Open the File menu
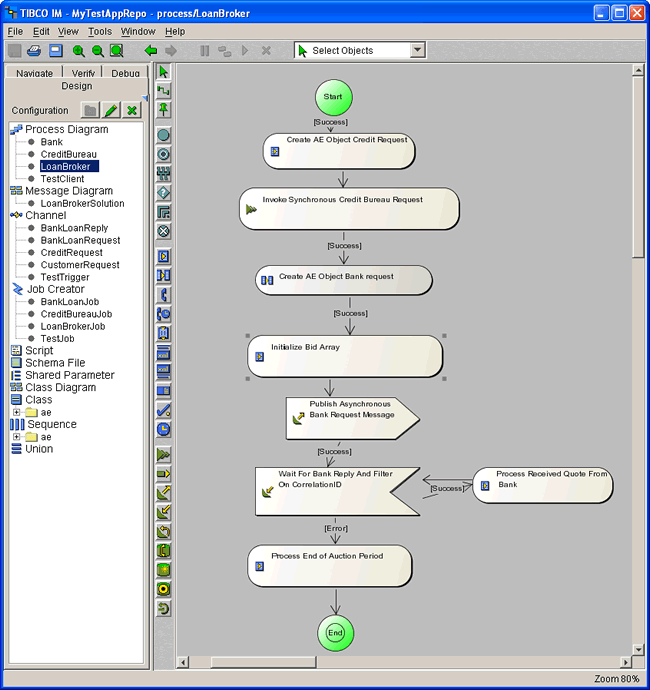Screen dimensions: 650x690 [x=15, y=32]
